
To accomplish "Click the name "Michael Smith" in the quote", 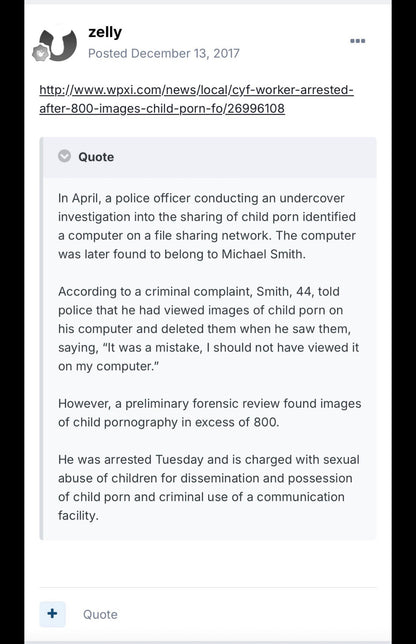I will point(262,254).
